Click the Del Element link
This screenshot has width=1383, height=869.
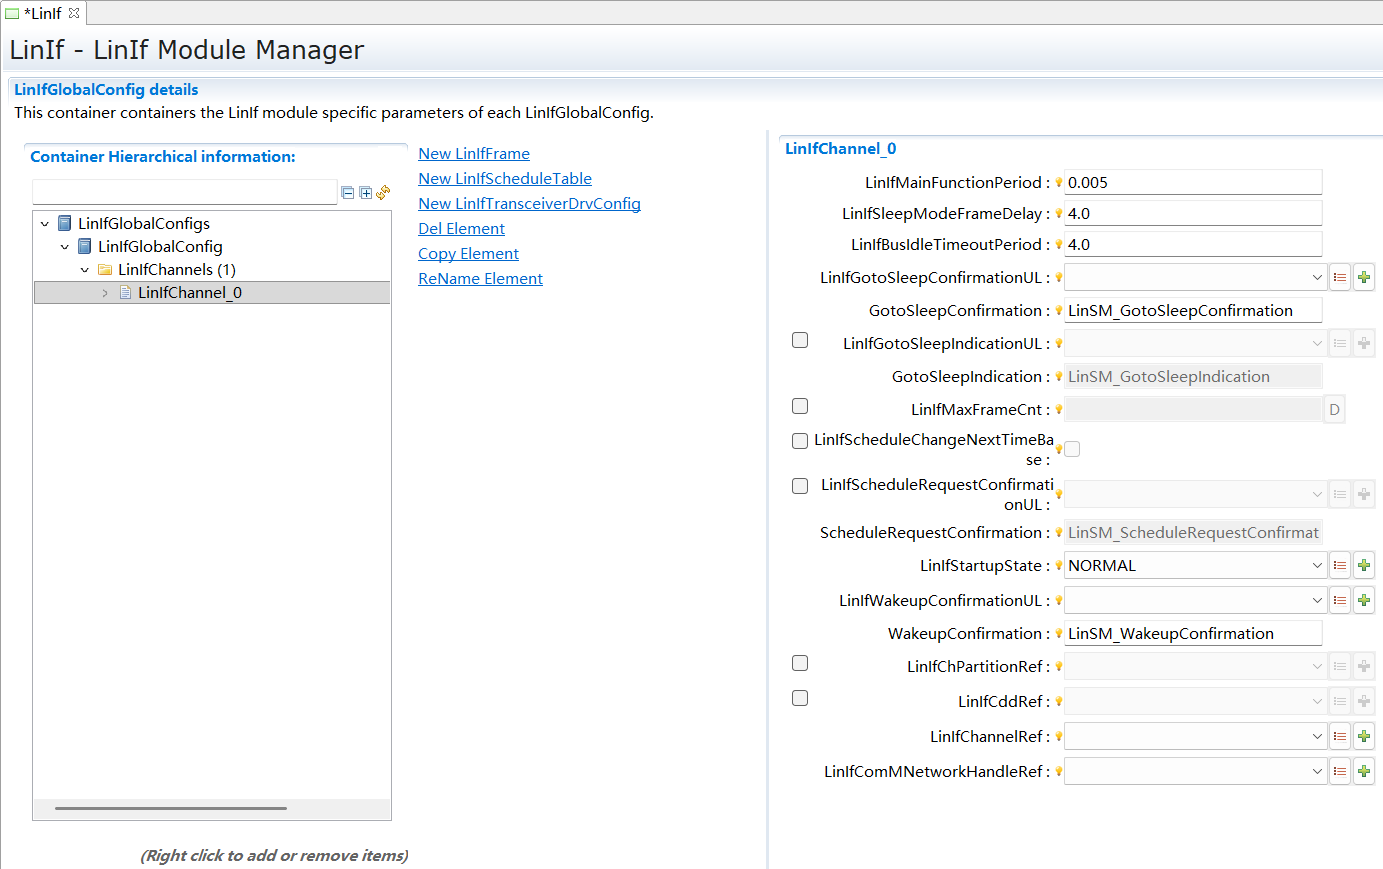pyautogui.click(x=461, y=229)
